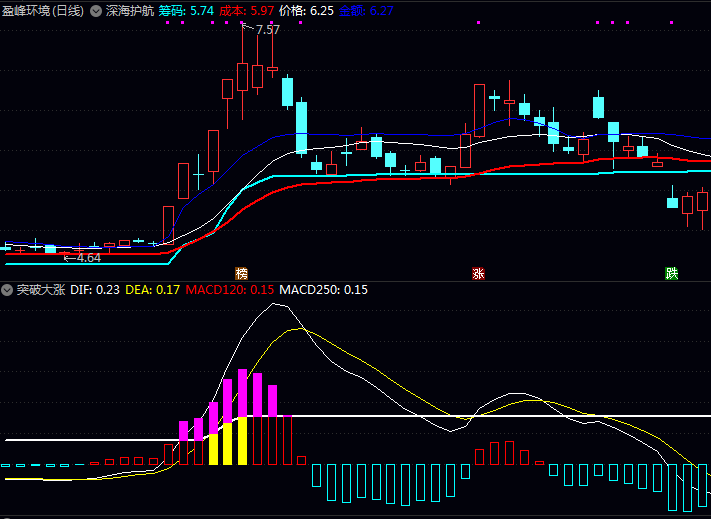The height and width of the screenshot is (519, 711).
Task: Click the red 涨 event marker icon
Action: 478,273
